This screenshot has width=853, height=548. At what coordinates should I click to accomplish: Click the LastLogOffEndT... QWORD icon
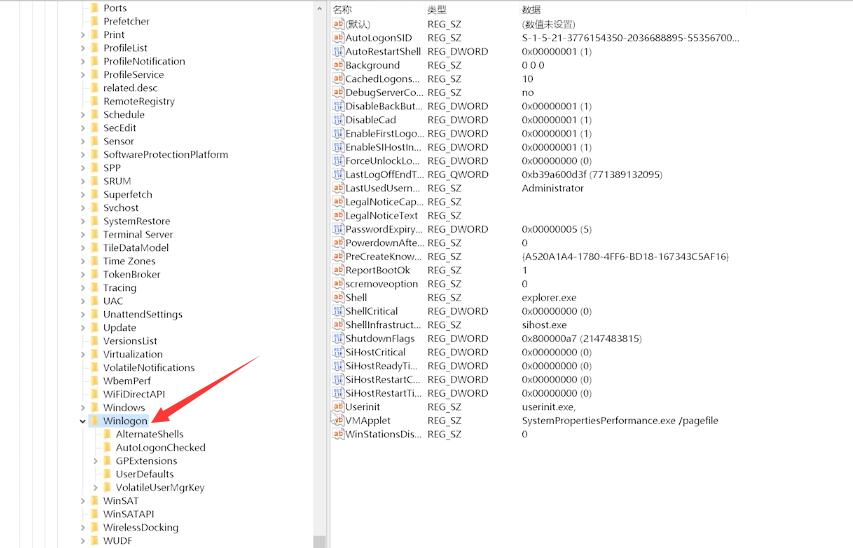click(x=338, y=174)
